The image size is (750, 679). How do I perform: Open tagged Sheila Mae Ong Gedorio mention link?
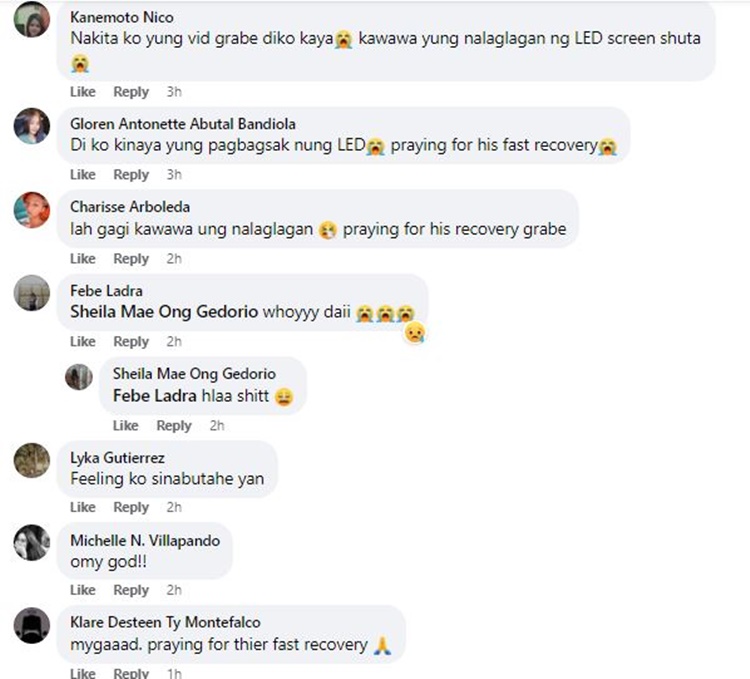coord(164,312)
